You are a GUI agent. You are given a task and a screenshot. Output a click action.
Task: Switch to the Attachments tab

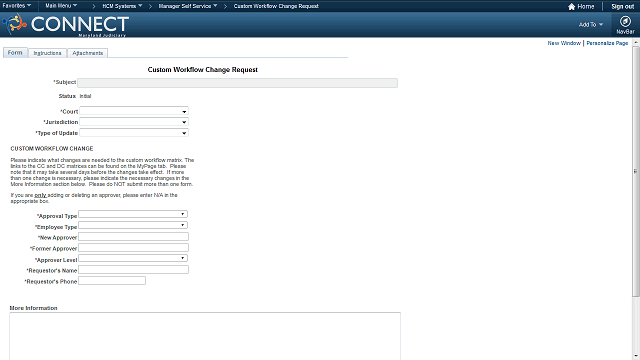click(87, 53)
